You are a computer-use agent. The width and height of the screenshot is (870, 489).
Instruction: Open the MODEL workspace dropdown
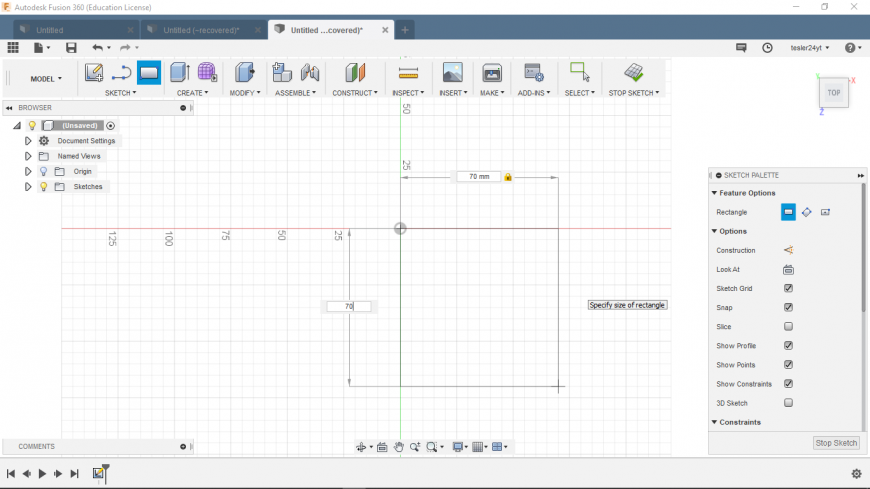[x=46, y=78]
